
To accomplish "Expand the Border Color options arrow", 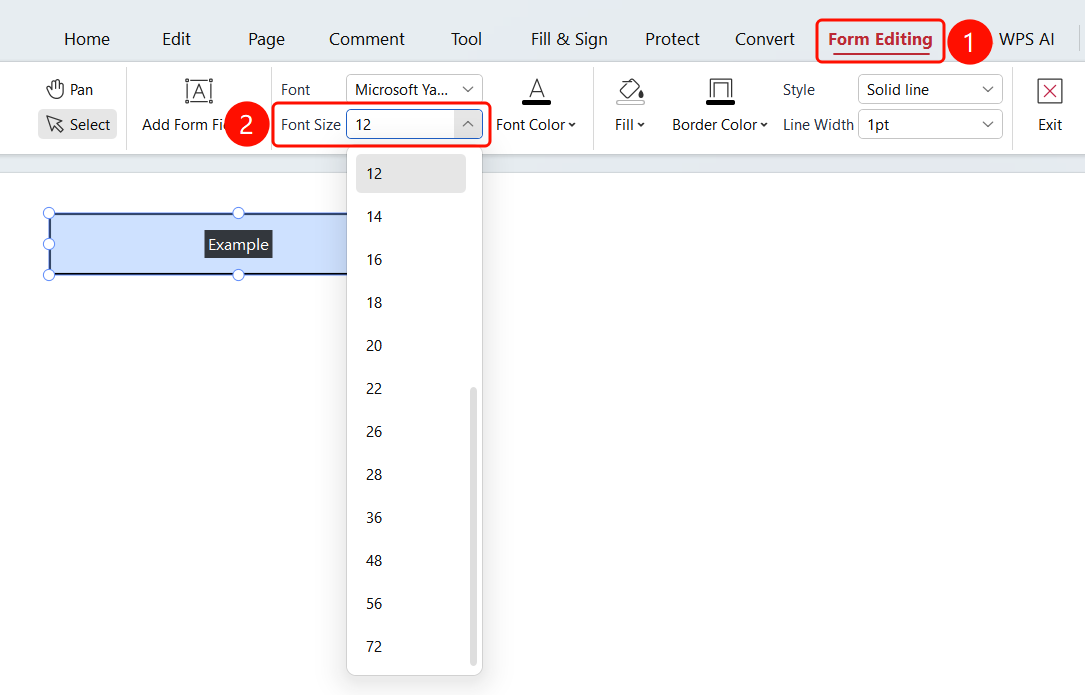I will tap(764, 125).
